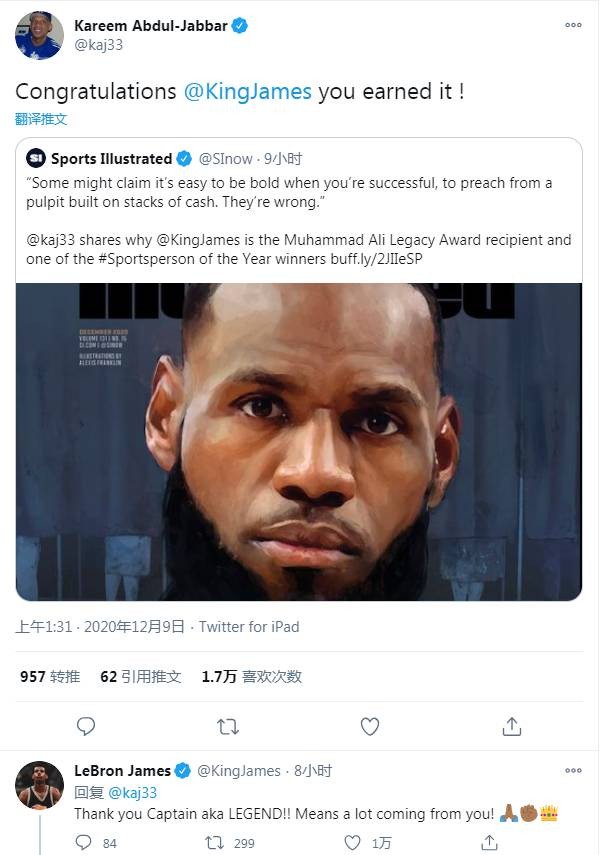Image resolution: width=601 pixels, height=855 pixels.
Task: Show the 1.7万 喜欢次数 likes list
Action: [x=251, y=677]
